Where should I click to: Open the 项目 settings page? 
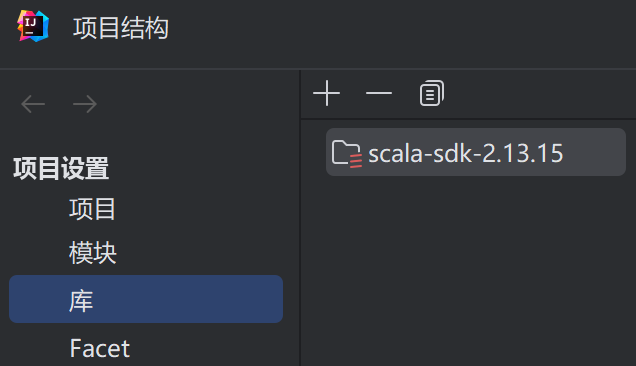pyautogui.click(x=92, y=209)
